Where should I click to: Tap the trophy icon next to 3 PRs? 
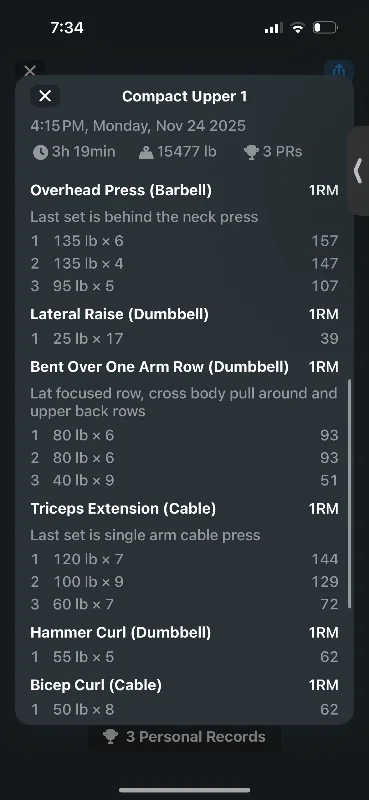click(x=252, y=152)
